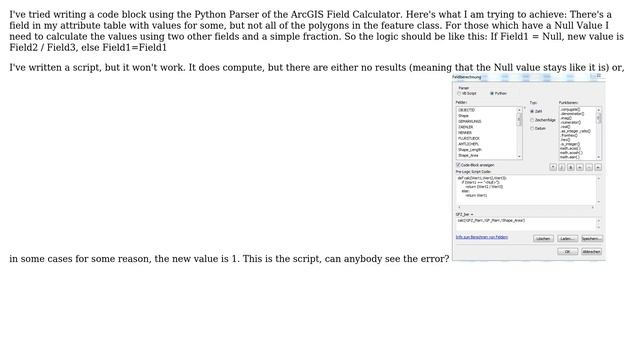Confirm the calculation with OK
Viewport: 640px width, 360px height.
tap(567, 251)
